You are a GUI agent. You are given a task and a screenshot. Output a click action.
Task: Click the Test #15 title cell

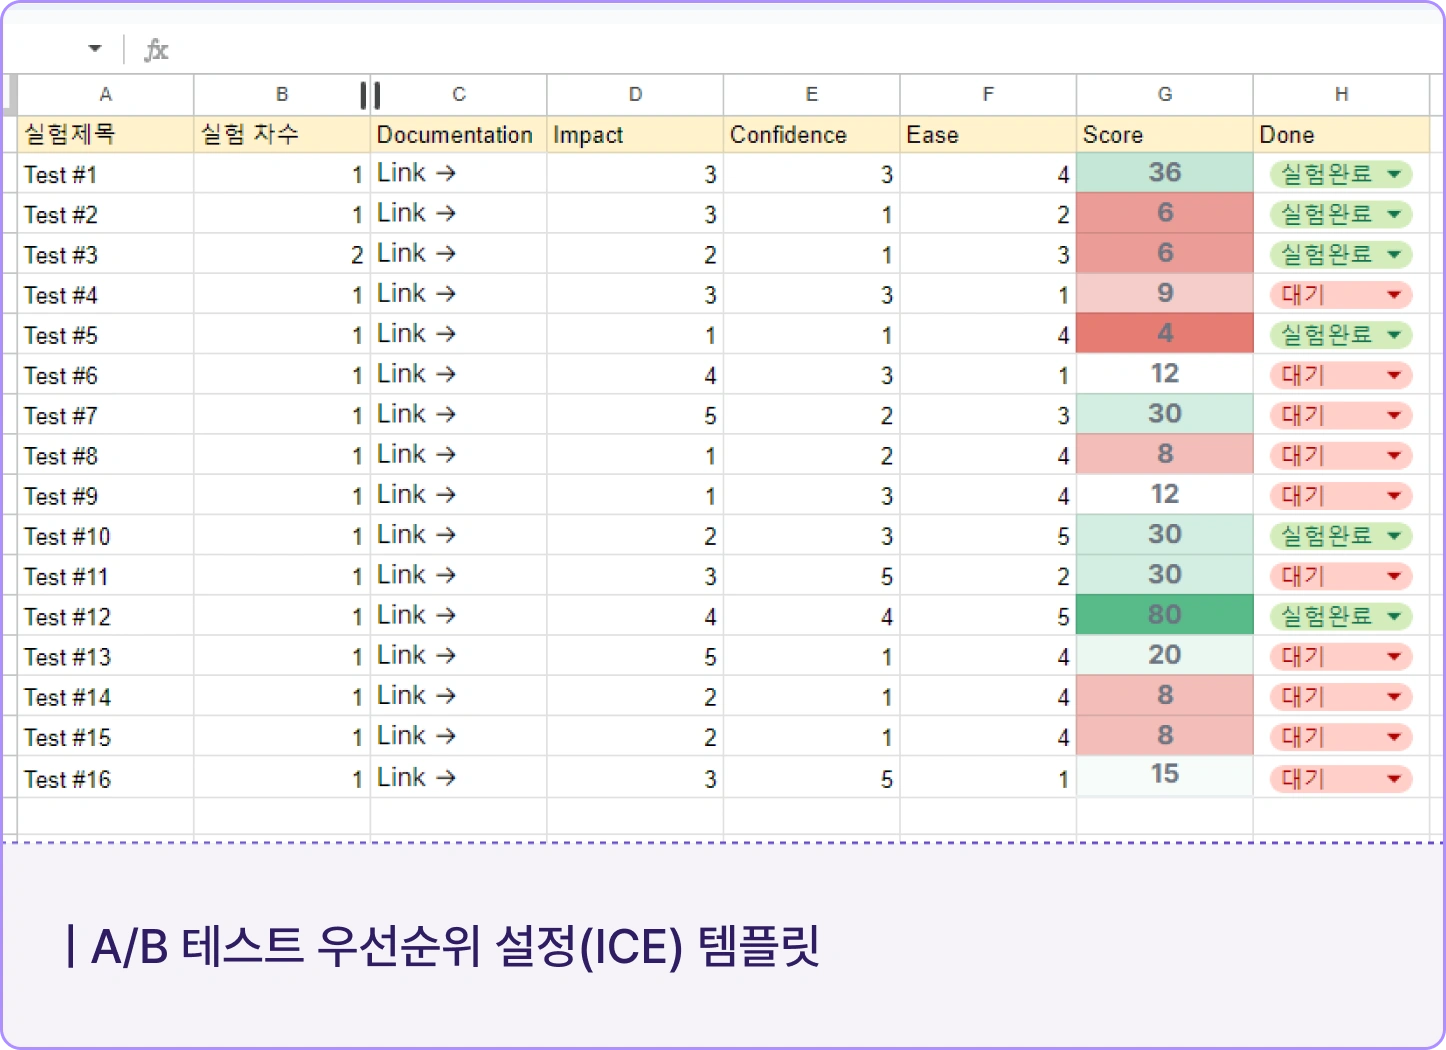click(106, 737)
